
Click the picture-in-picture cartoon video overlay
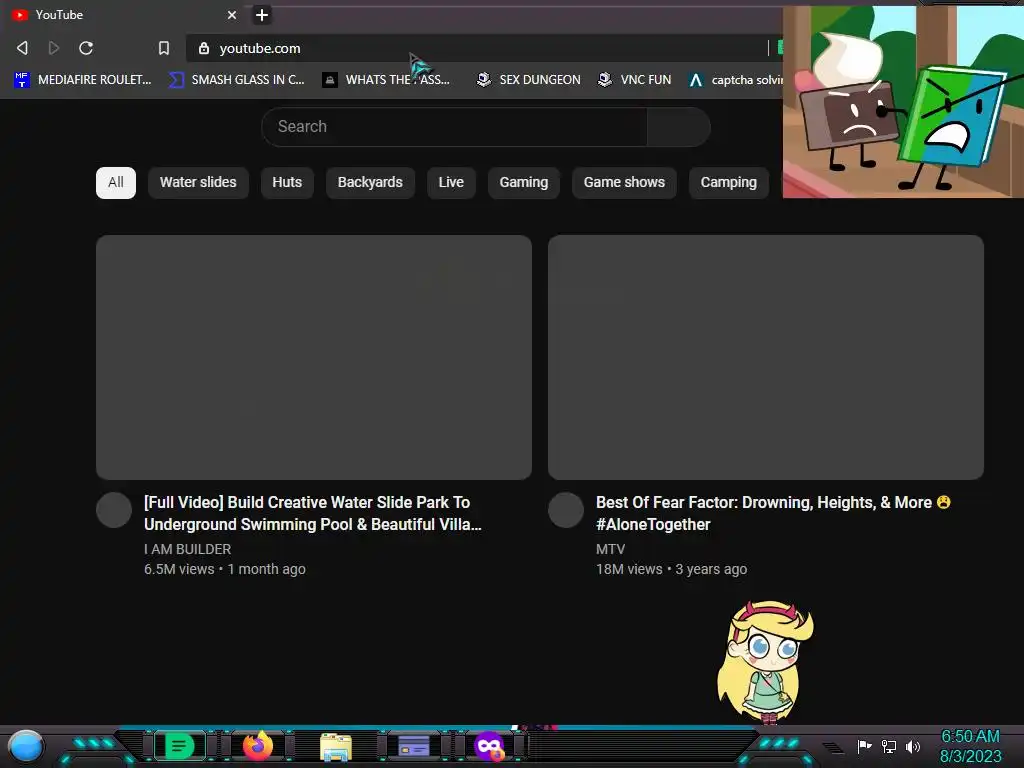point(903,102)
